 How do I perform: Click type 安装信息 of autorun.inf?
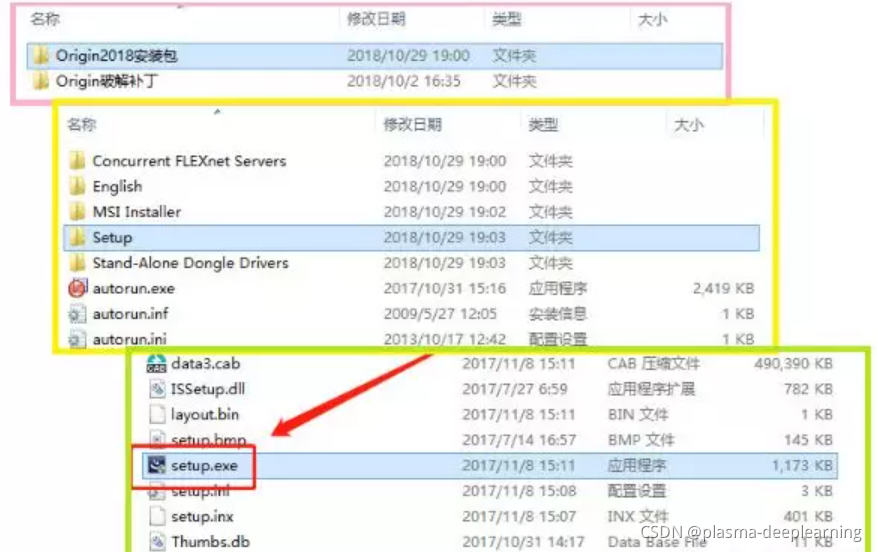click(x=557, y=314)
